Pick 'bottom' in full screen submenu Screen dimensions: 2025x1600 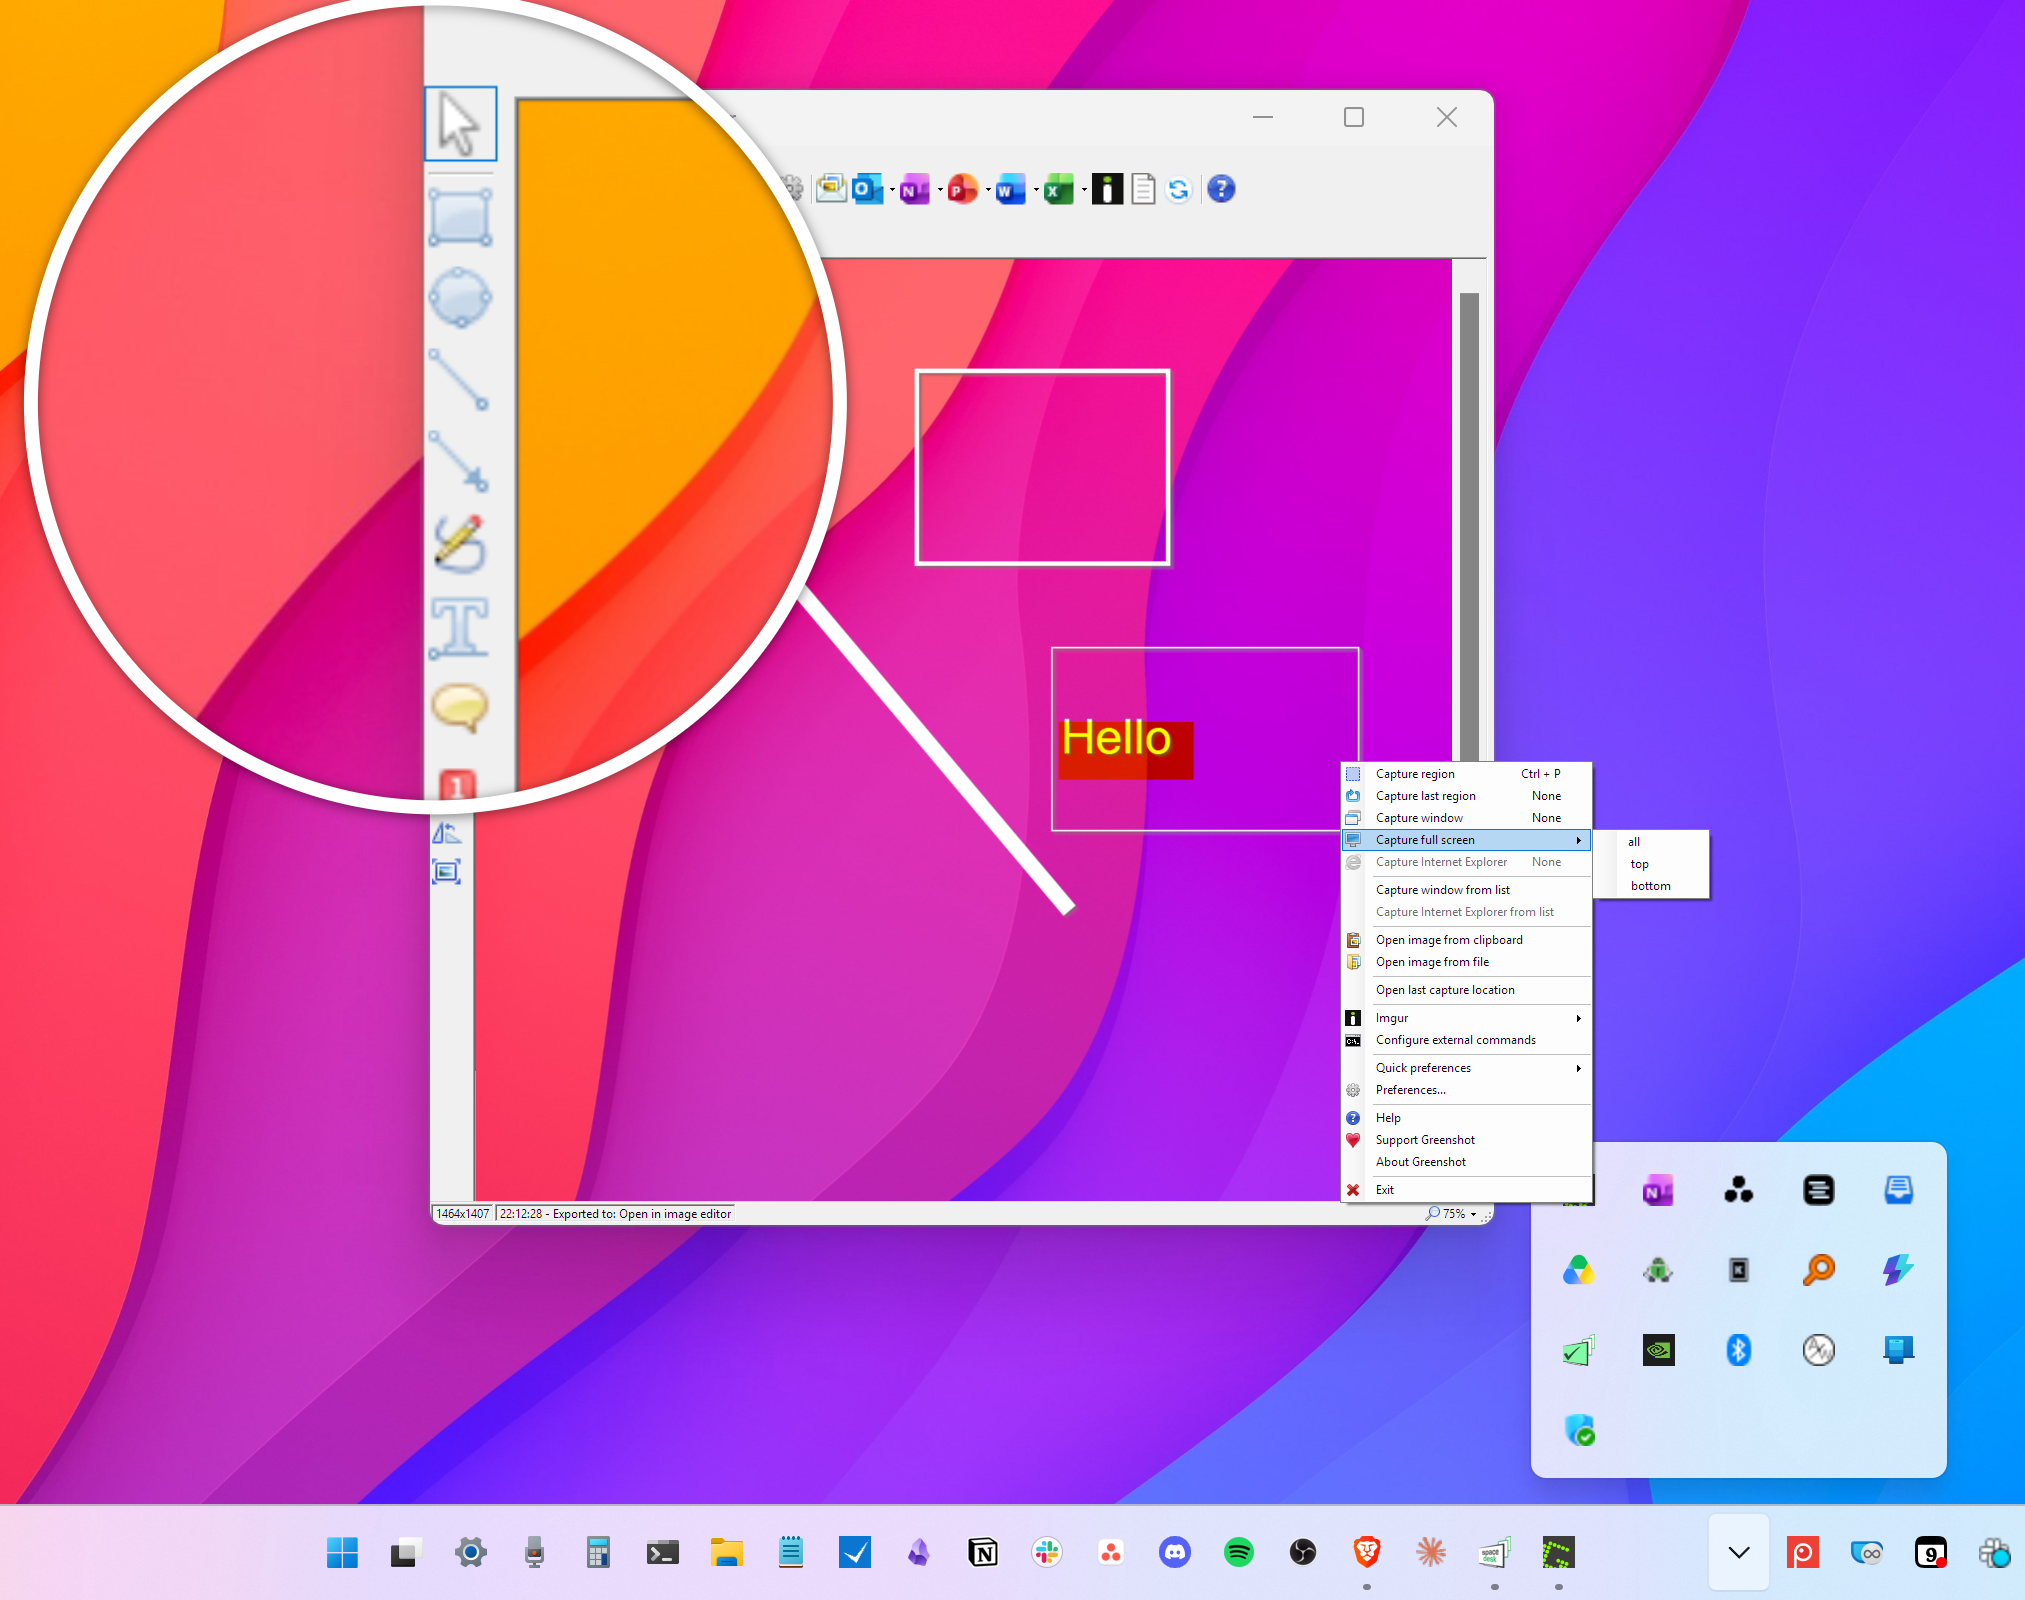point(1651,886)
